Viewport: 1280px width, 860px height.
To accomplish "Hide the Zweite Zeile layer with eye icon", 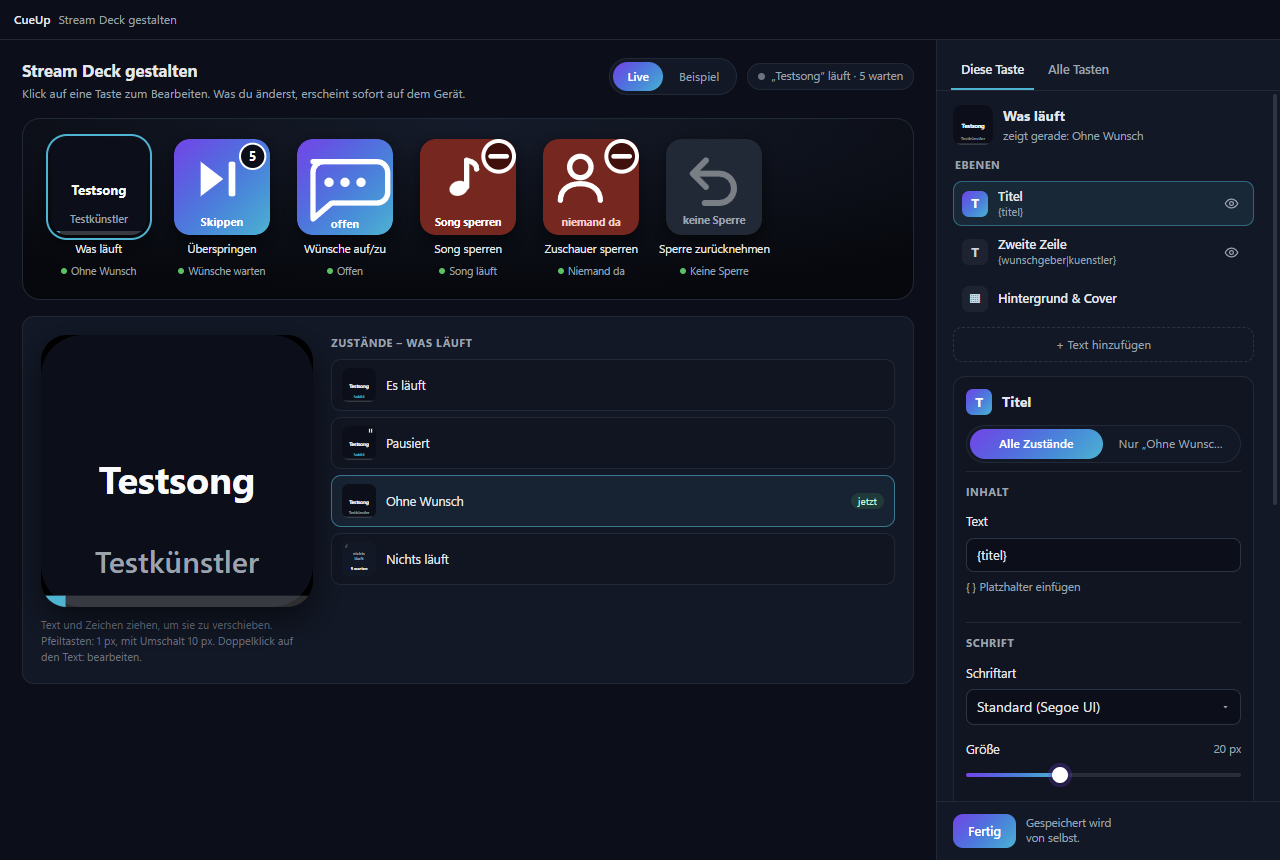I will tap(1232, 252).
